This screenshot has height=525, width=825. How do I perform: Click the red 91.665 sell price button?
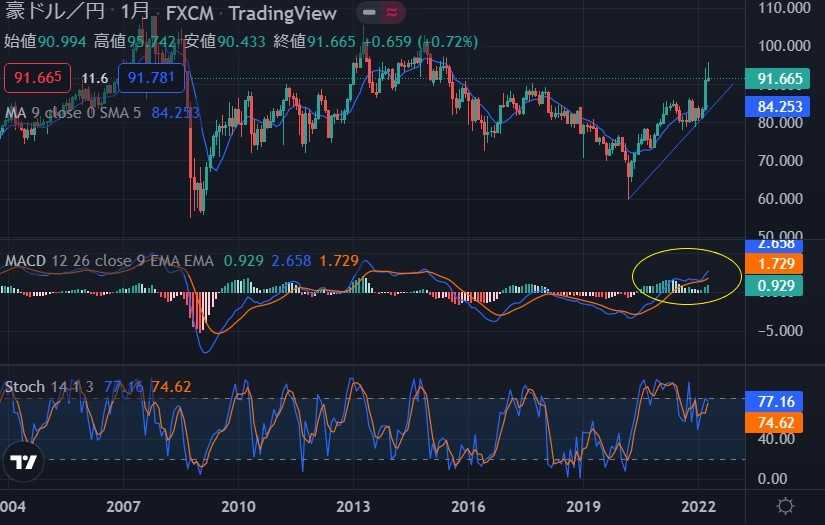[37, 78]
